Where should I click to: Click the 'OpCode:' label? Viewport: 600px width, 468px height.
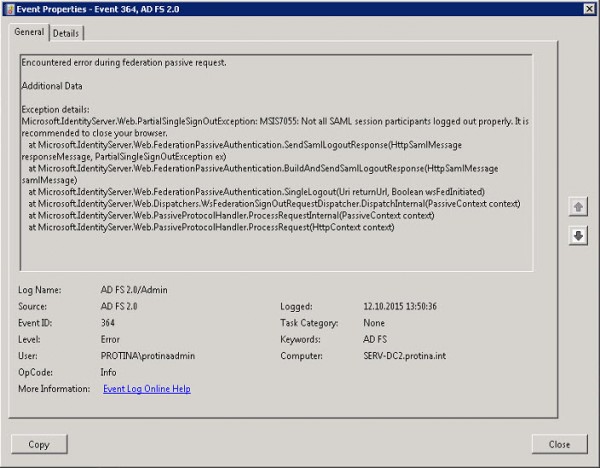coord(36,372)
